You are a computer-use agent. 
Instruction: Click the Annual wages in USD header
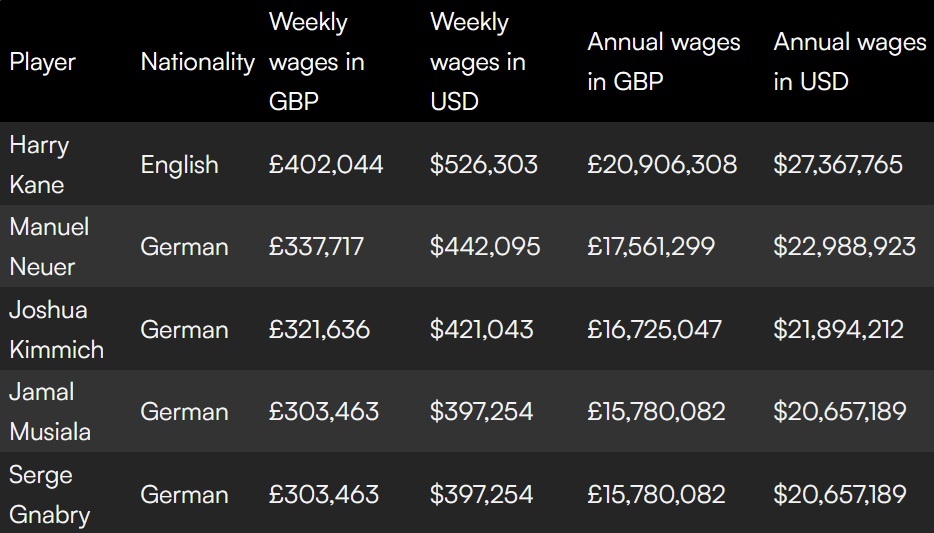coord(849,62)
